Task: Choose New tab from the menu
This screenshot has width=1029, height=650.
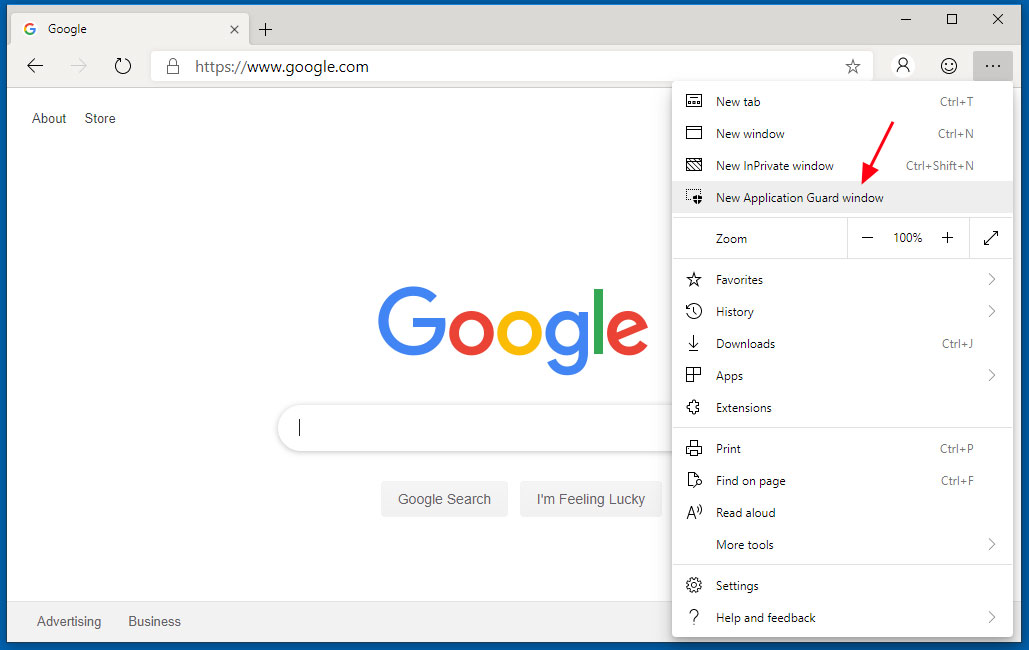Action: [x=843, y=101]
